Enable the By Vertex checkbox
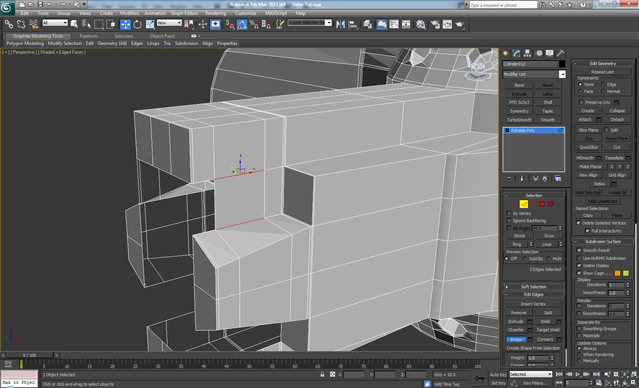This screenshot has width=639, height=388. pyautogui.click(x=509, y=214)
